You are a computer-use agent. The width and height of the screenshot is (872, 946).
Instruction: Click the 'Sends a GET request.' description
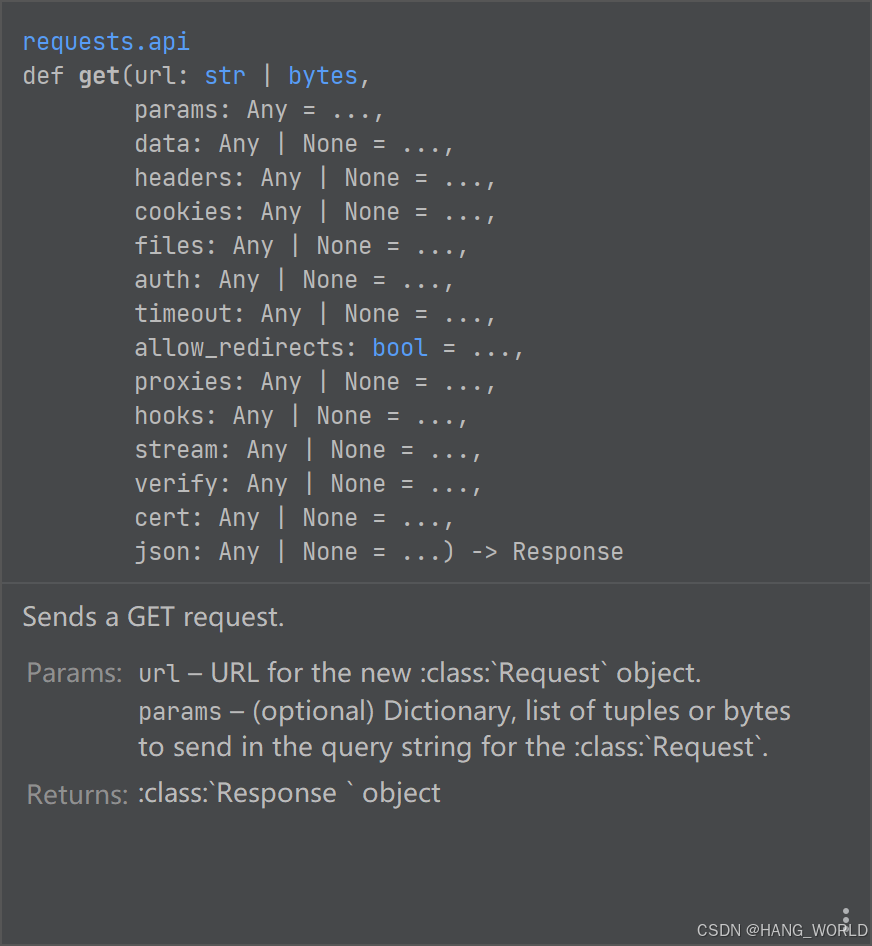[x=153, y=617]
